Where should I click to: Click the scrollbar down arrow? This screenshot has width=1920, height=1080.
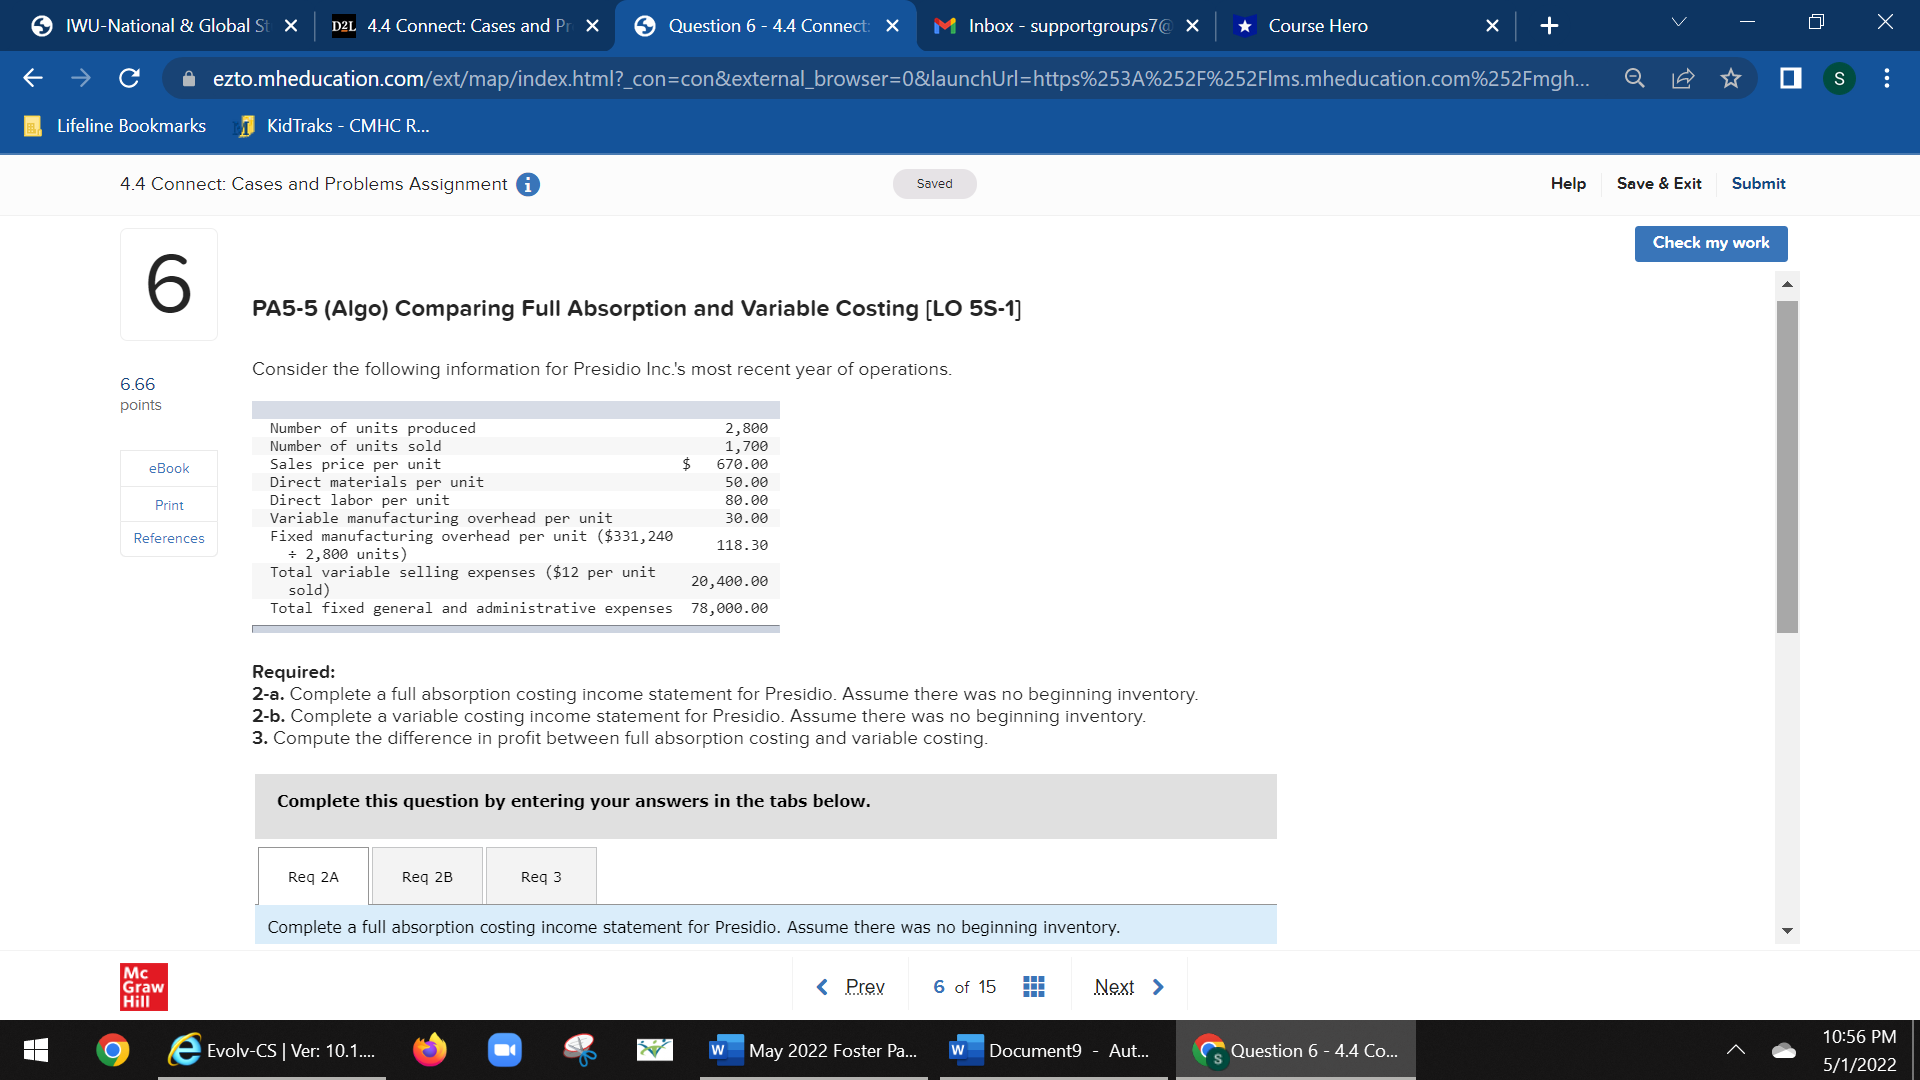pyautogui.click(x=1787, y=930)
